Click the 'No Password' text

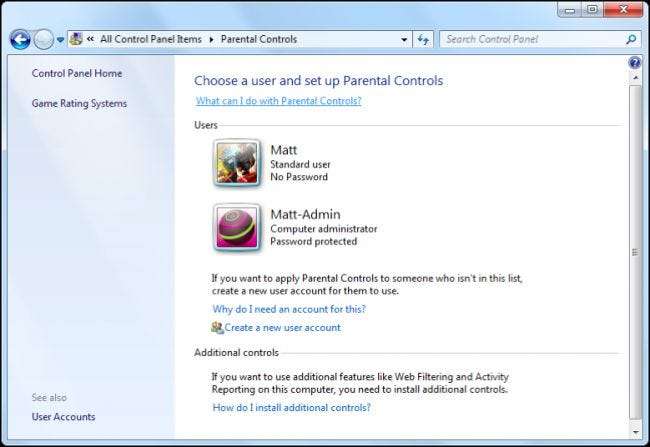pyautogui.click(x=299, y=177)
